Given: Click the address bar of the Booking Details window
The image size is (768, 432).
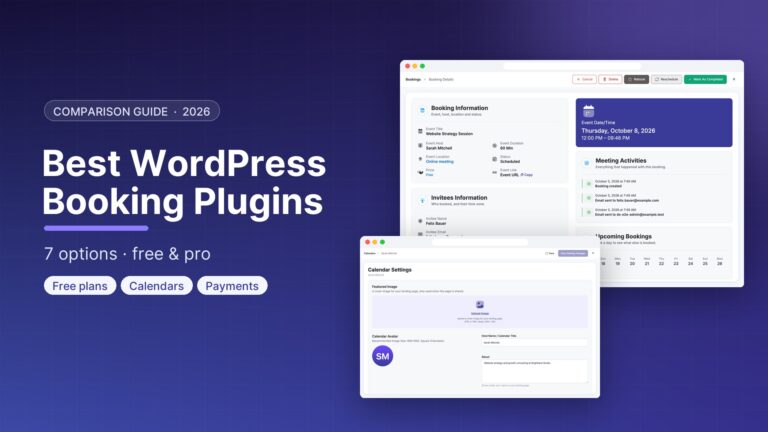Looking at the screenshot, I should pyautogui.click(x=572, y=66).
